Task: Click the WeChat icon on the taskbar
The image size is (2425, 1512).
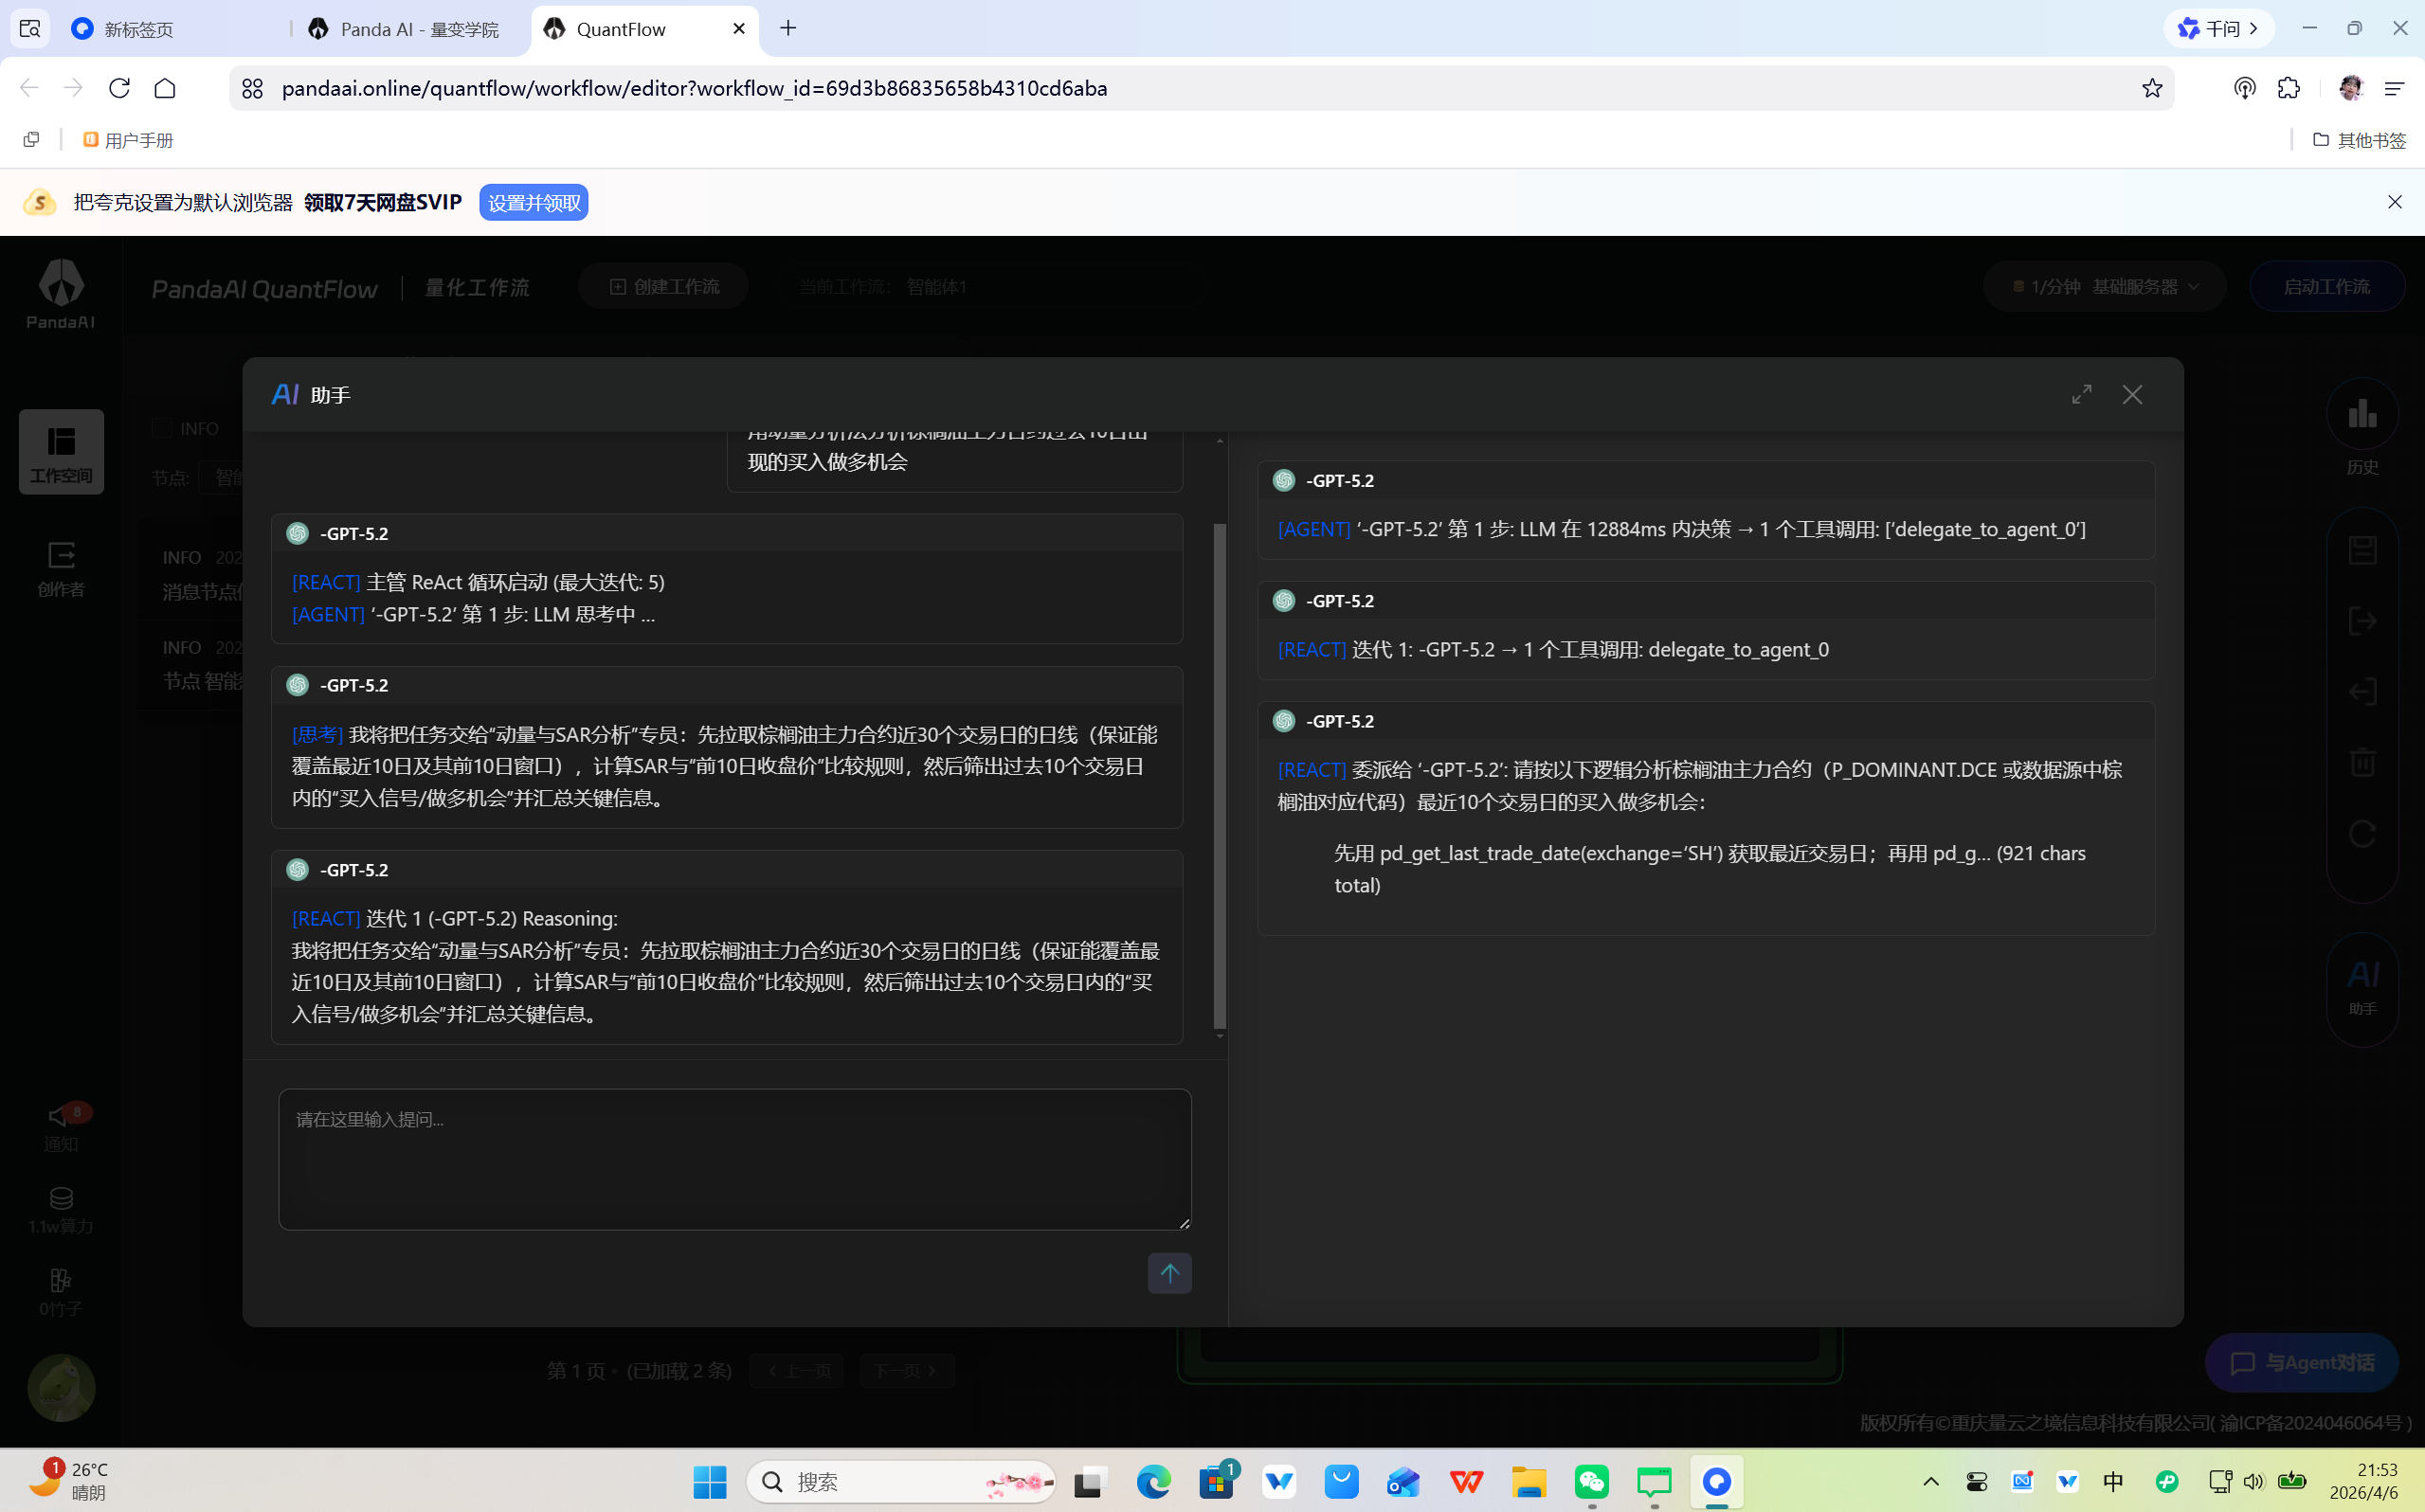Action: pos(1591,1482)
